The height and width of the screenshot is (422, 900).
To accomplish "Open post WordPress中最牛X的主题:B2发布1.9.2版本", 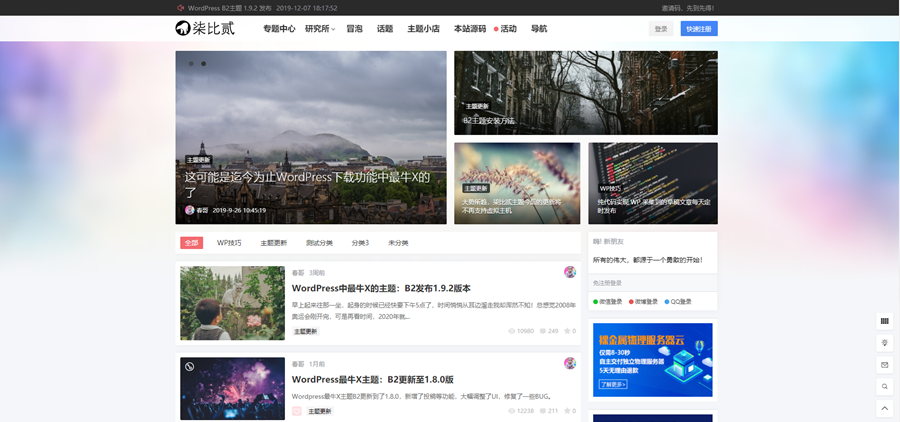I will (381, 288).
